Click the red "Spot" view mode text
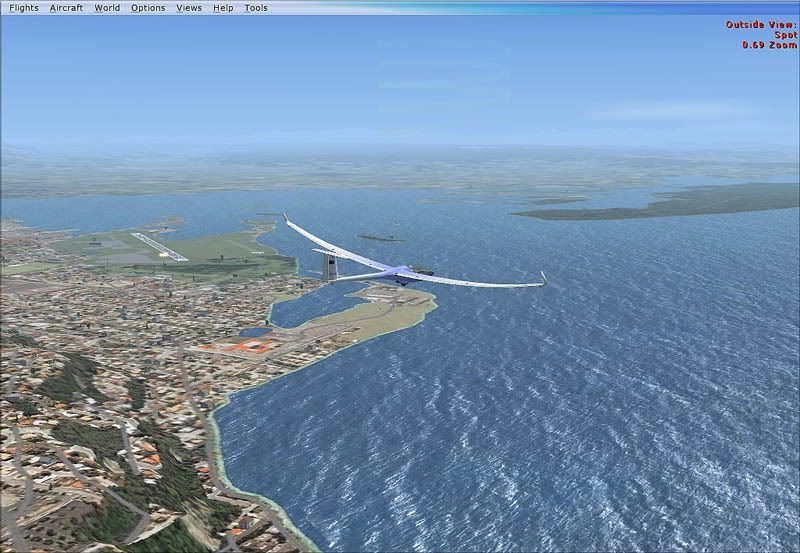The height and width of the screenshot is (553, 800). point(786,35)
